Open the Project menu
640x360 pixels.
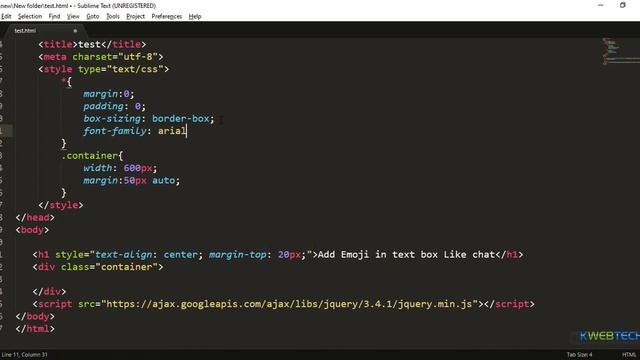(136, 16)
